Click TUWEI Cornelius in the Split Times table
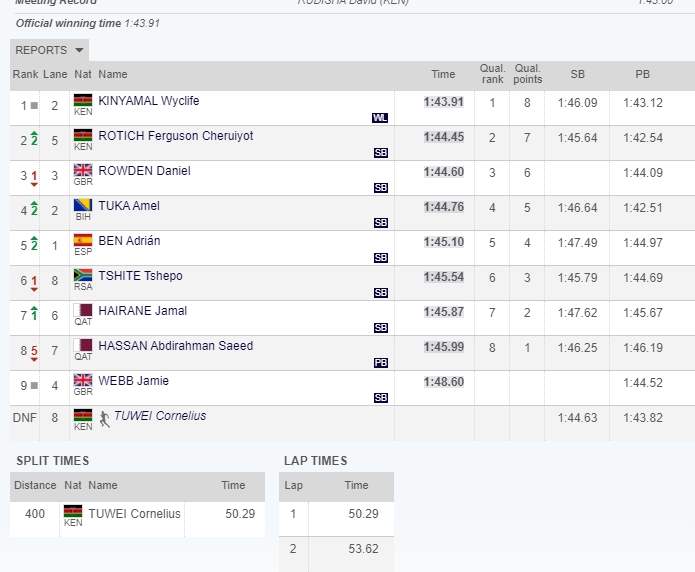 pos(134,514)
